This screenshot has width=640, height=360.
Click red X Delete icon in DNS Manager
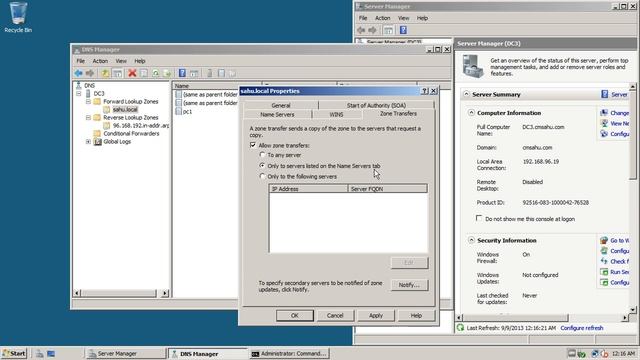coord(132,73)
